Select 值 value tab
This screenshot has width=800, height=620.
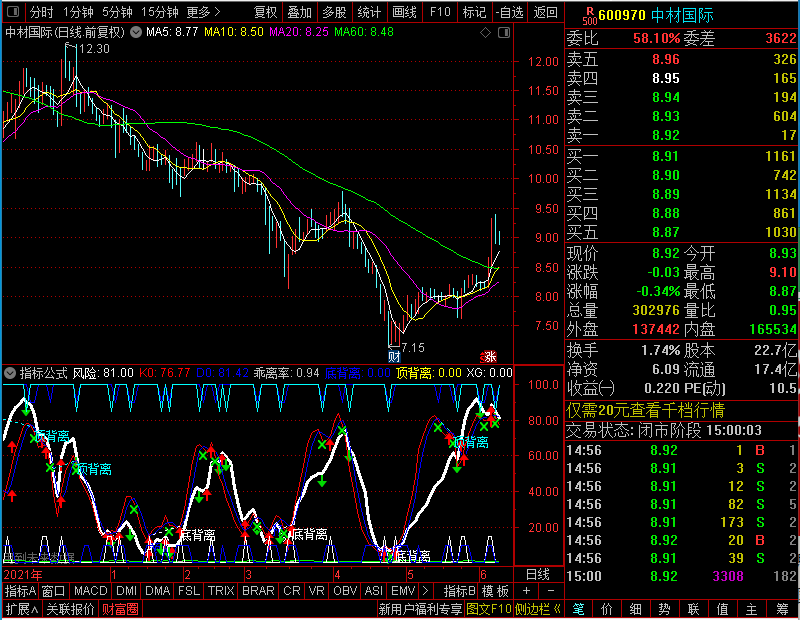click(x=722, y=609)
